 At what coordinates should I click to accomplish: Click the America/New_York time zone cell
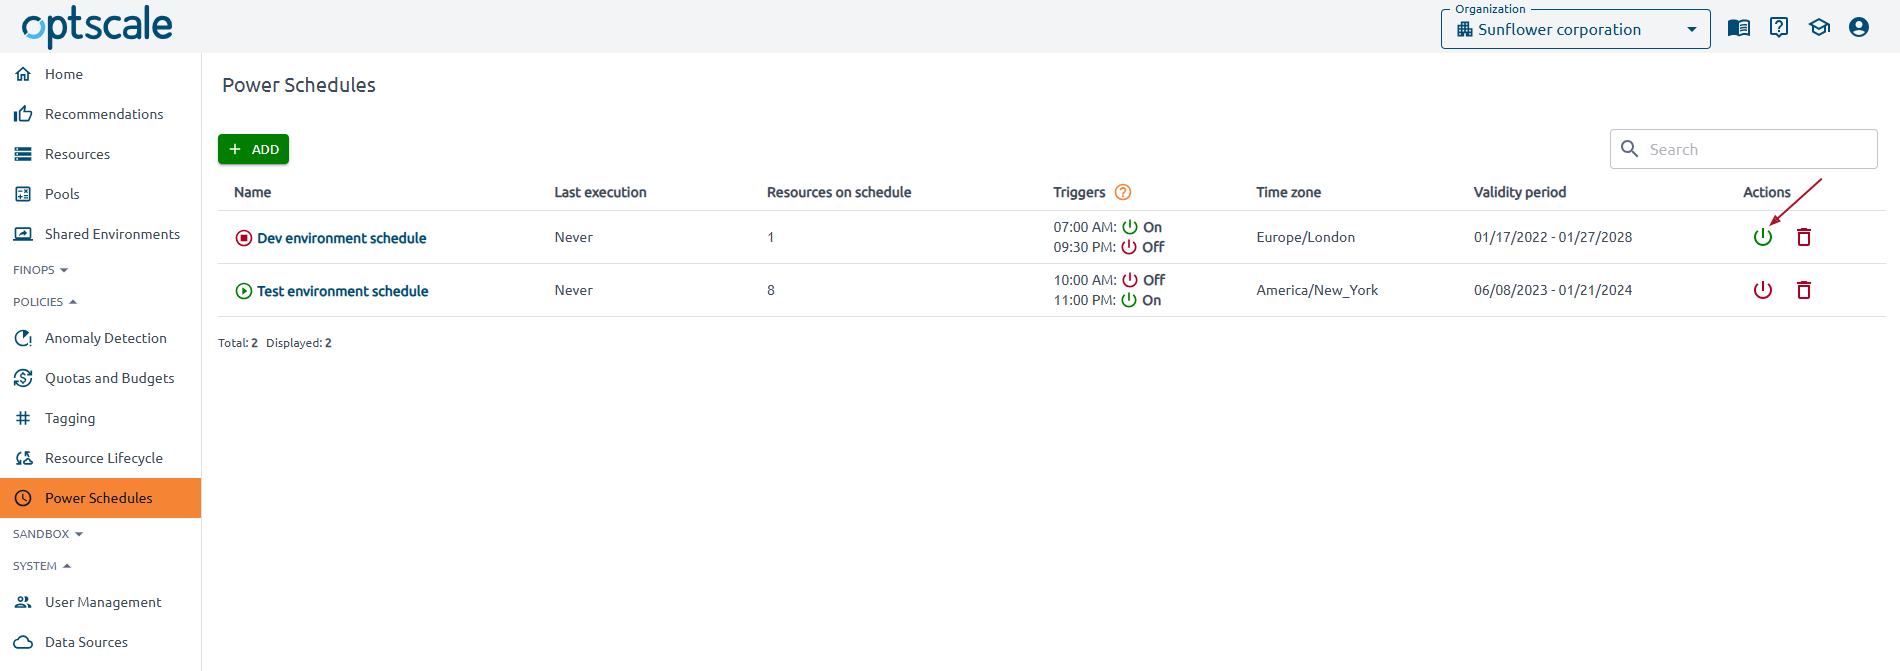point(1317,290)
